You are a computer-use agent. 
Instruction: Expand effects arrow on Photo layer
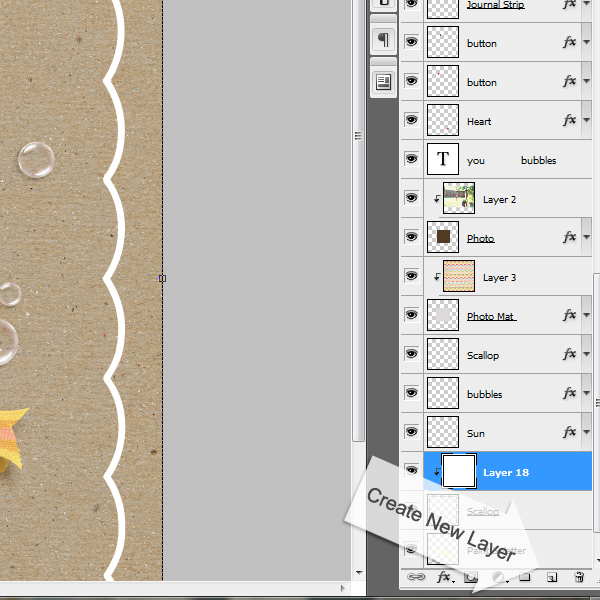click(x=587, y=237)
